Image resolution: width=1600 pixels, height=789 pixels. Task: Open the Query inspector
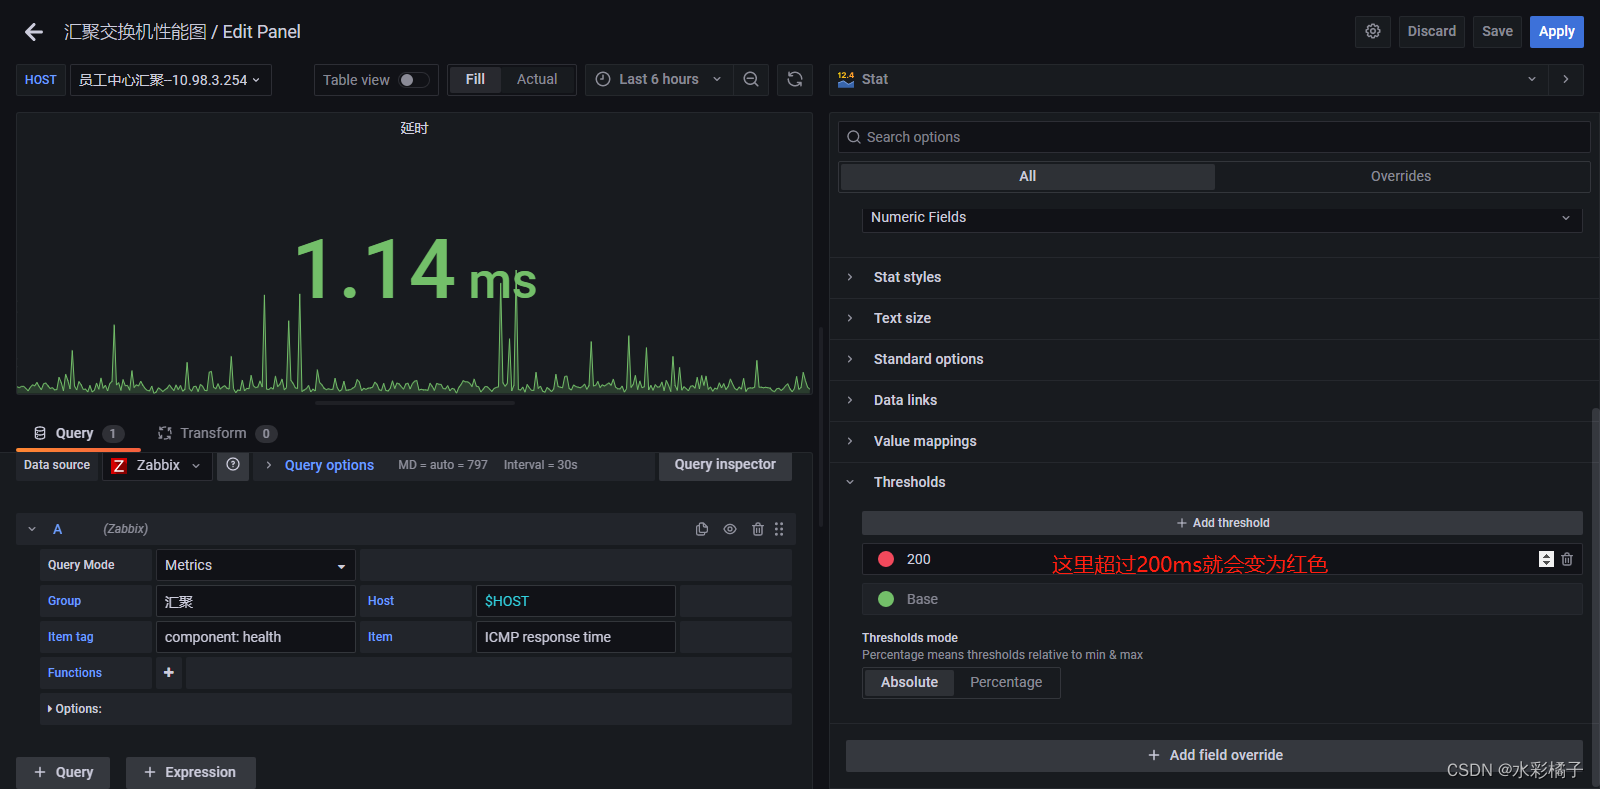click(x=725, y=465)
